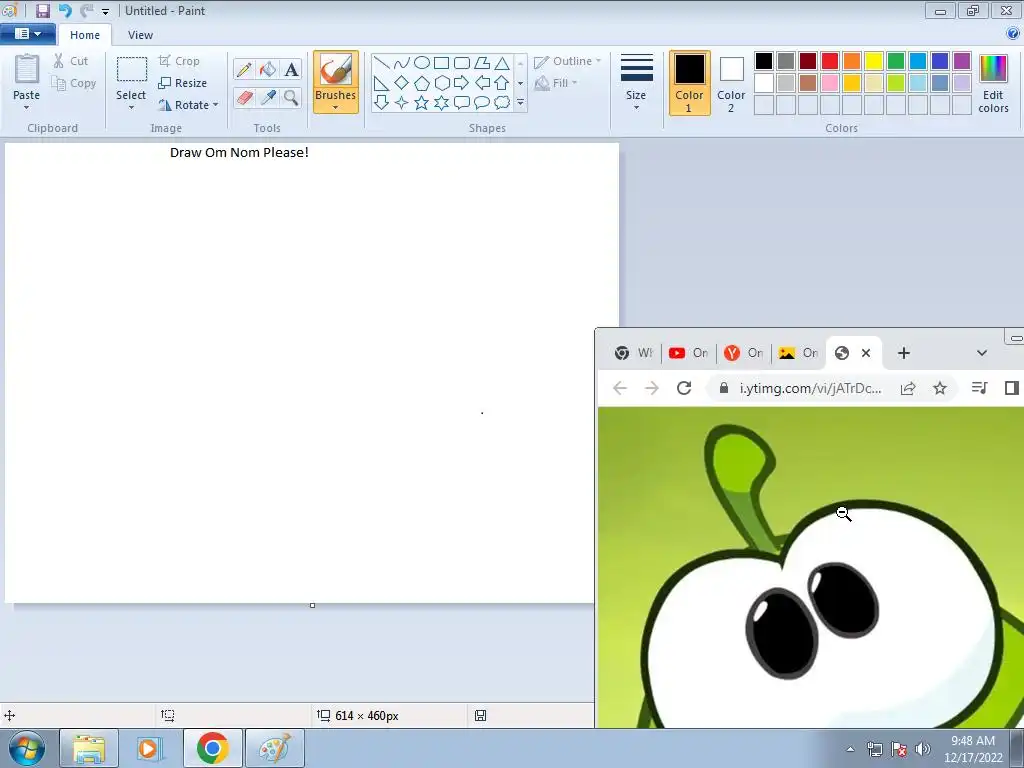Open the Windows Start menu
Screen dimensions: 1024x768
(x=27, y=748)
